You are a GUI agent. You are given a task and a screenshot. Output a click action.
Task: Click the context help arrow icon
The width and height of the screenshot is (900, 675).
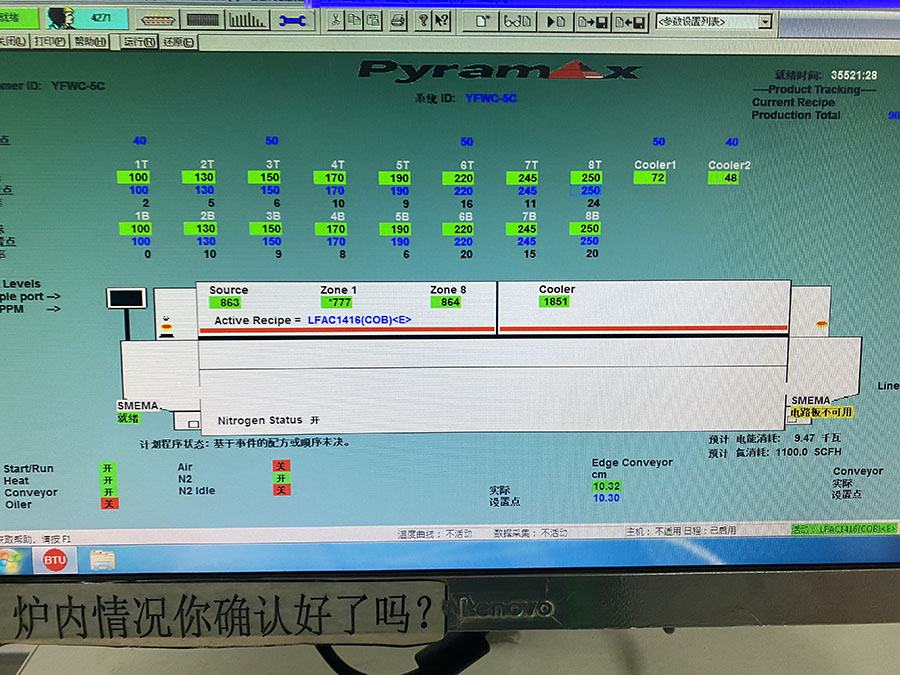(x=442, y=21)
